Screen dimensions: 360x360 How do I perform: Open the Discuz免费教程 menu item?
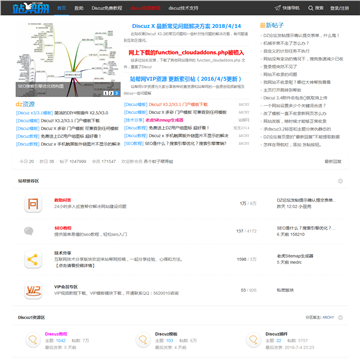pos(107,8)
